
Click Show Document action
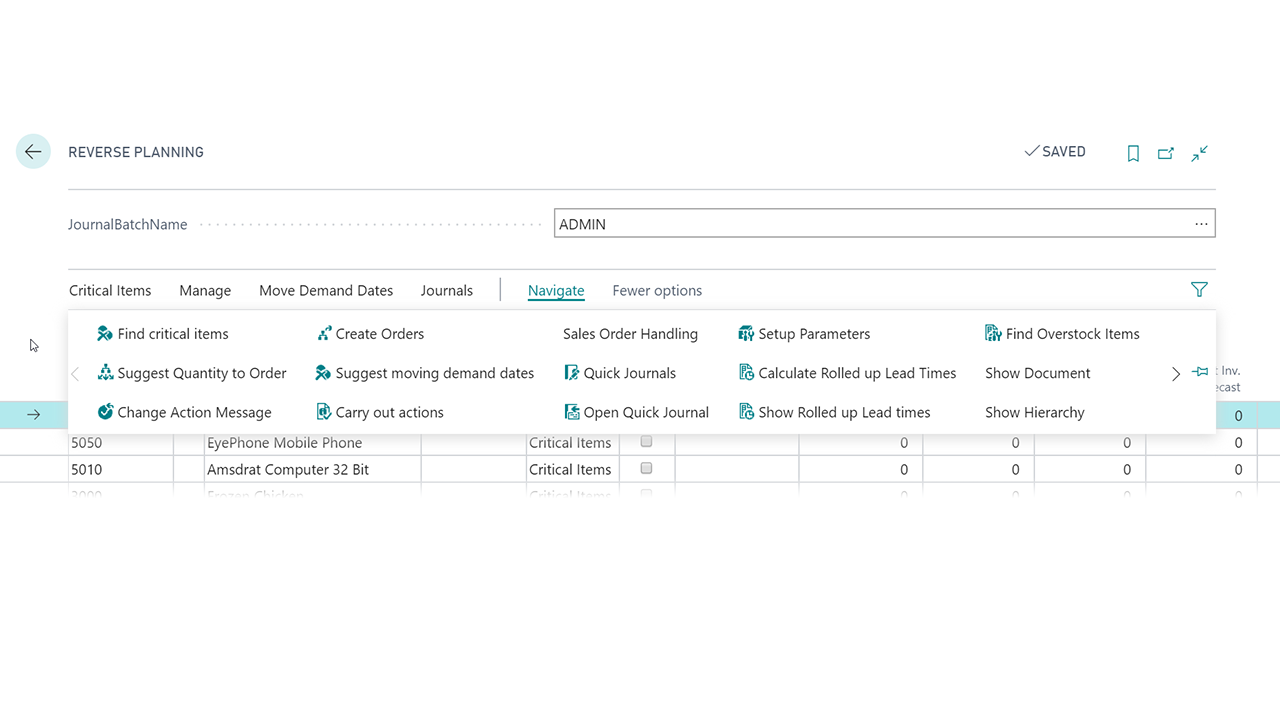[x=1037, y=373]
